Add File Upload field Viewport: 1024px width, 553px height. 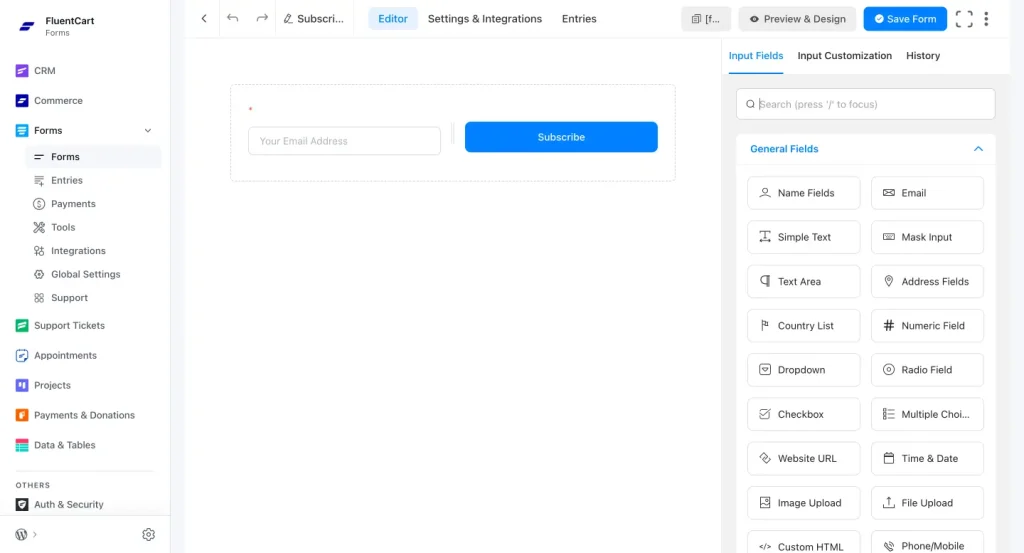927,503
